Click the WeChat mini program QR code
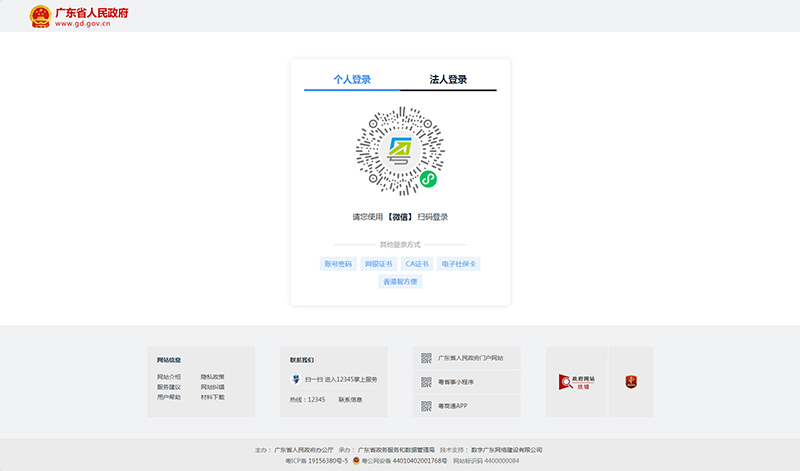Screen dimensions: 800x471 (x=400, y=150)
